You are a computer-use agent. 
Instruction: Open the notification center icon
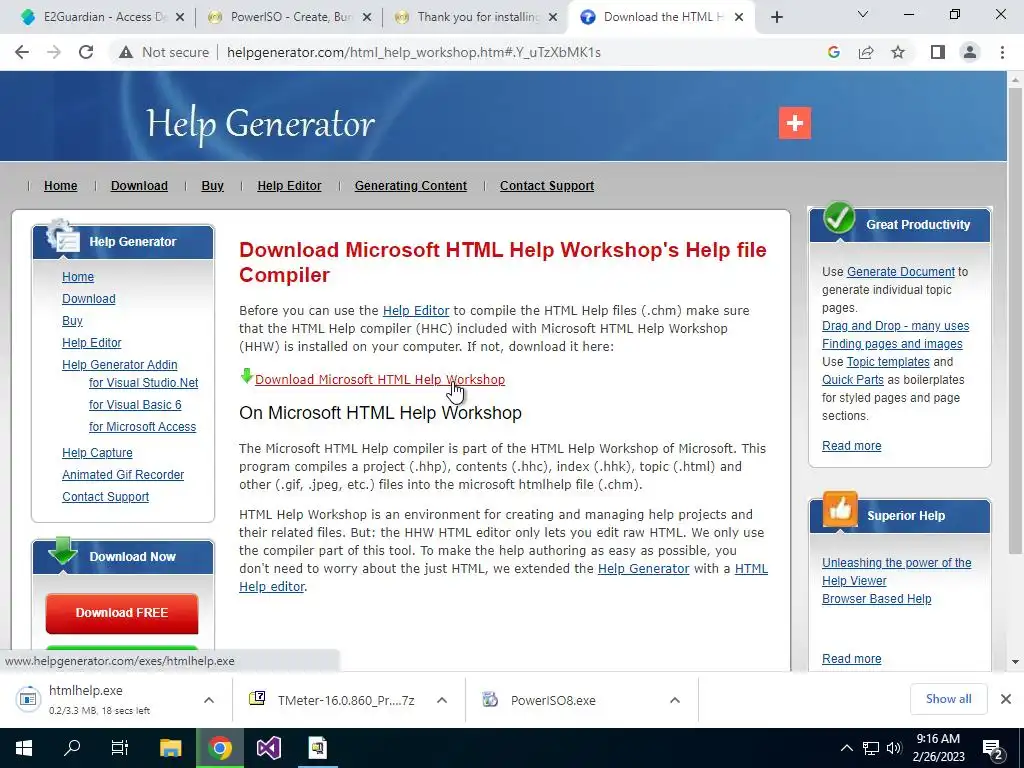pyautogui.click(x=993, y=748)
